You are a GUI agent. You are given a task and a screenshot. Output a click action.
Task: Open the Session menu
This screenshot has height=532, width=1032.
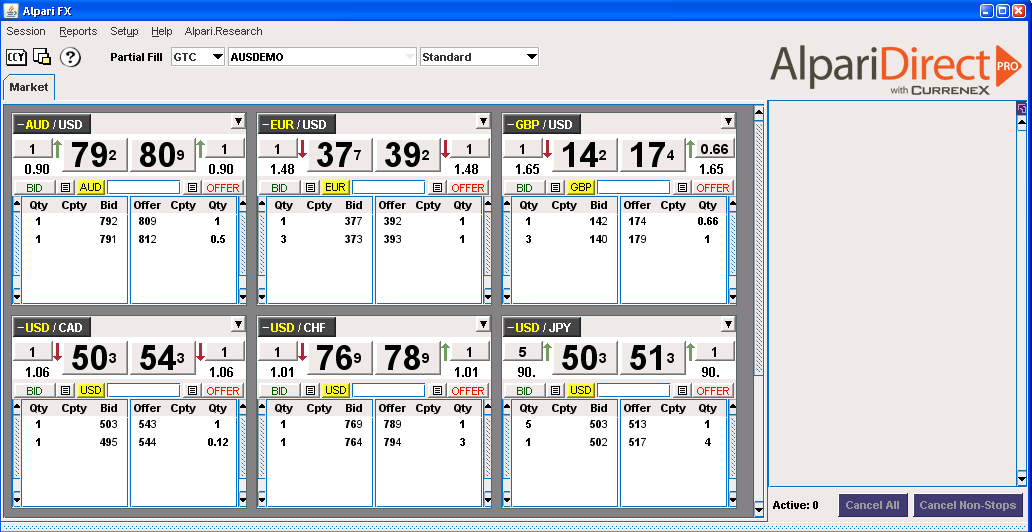(x=26, y=31)
